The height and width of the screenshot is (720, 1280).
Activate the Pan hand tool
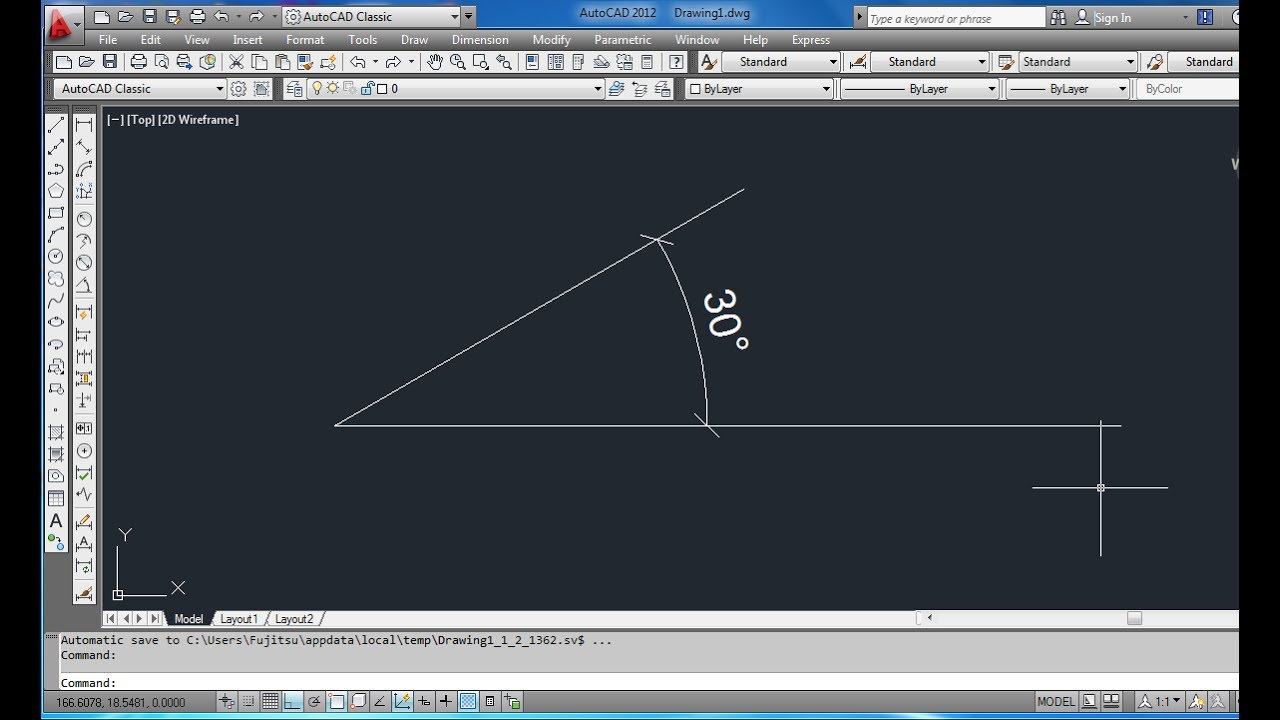pyautogui.click(x=435, y=62)
